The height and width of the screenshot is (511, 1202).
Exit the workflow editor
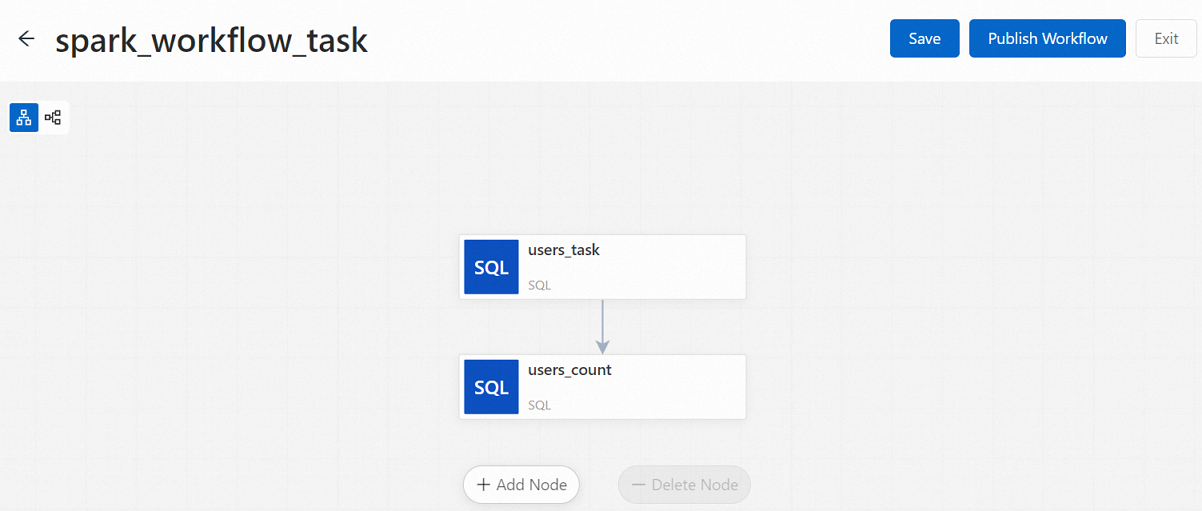[x=1166, y=39]
